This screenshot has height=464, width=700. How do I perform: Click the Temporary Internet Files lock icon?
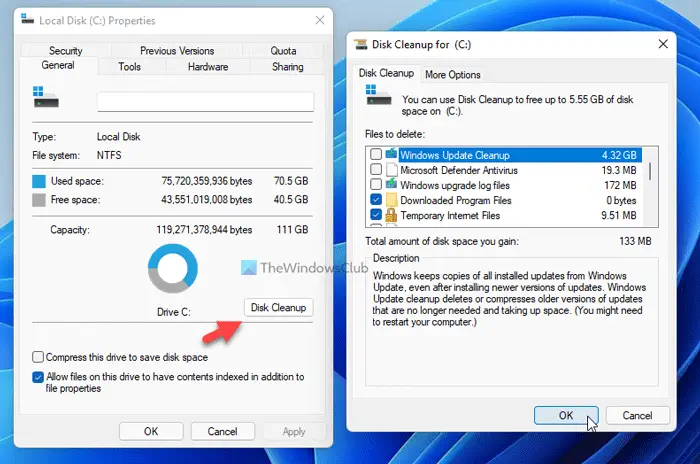point(392,215)
